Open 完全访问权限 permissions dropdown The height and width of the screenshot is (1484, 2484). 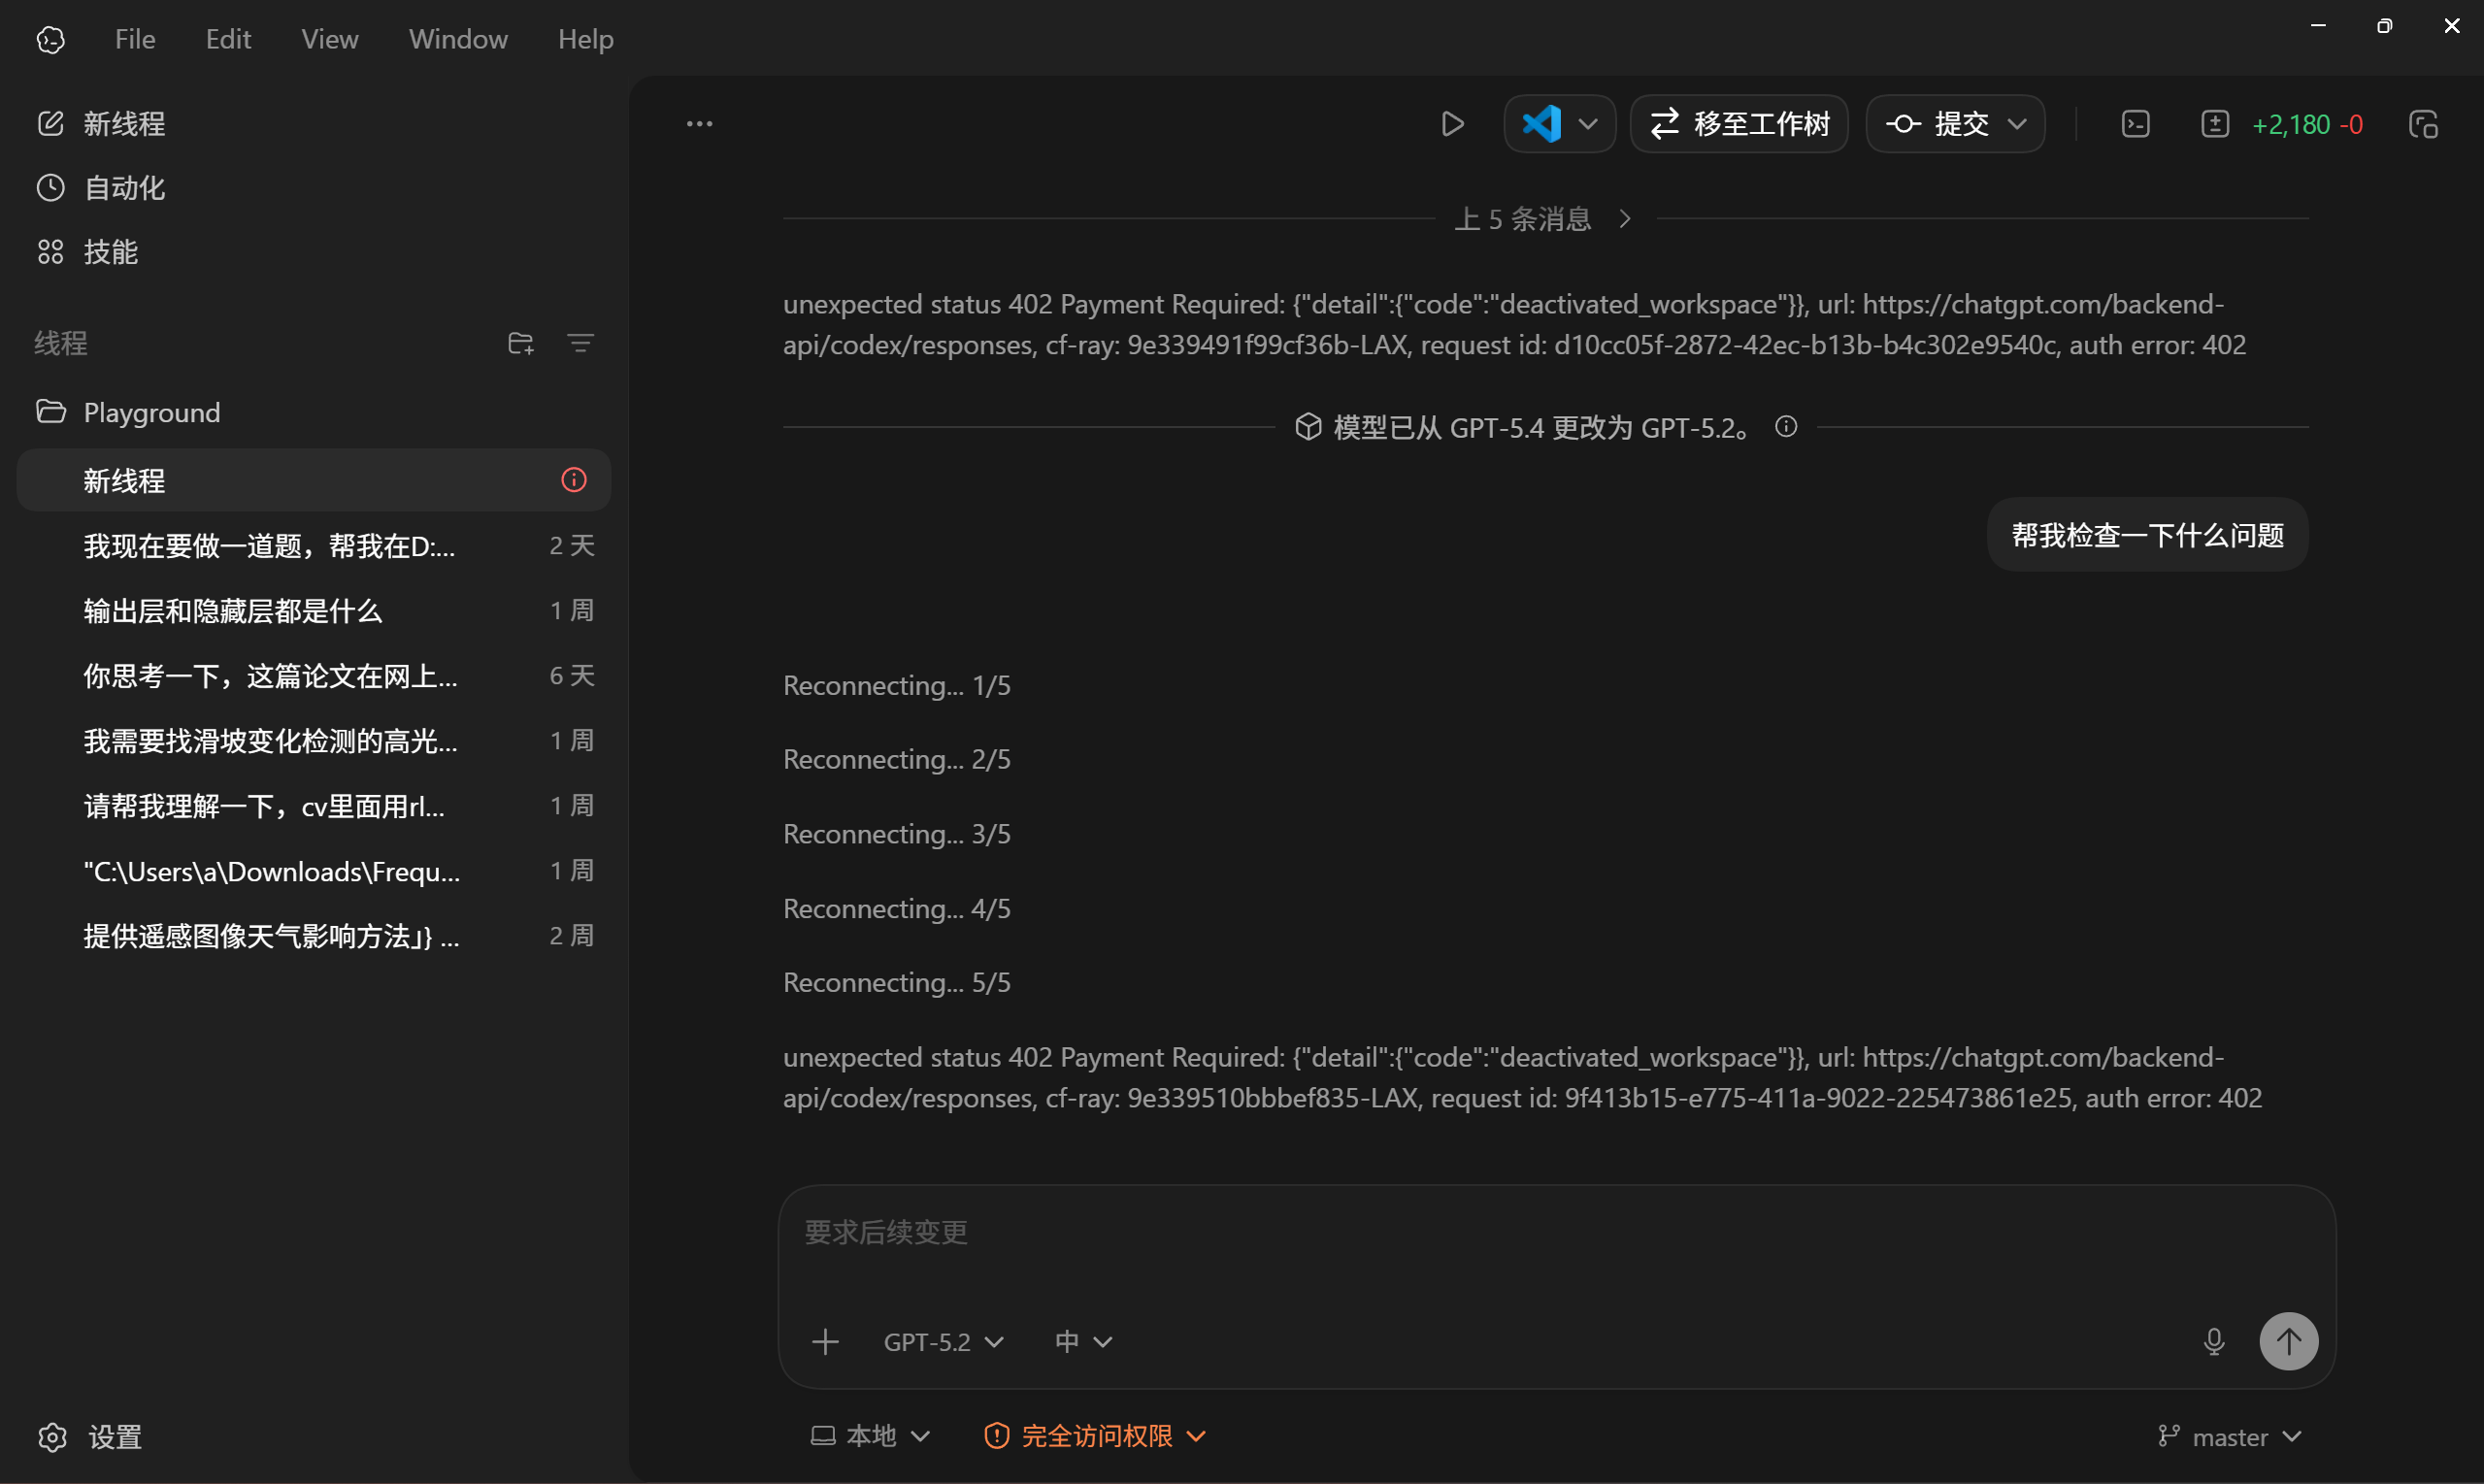[x=1095, y=1436]
